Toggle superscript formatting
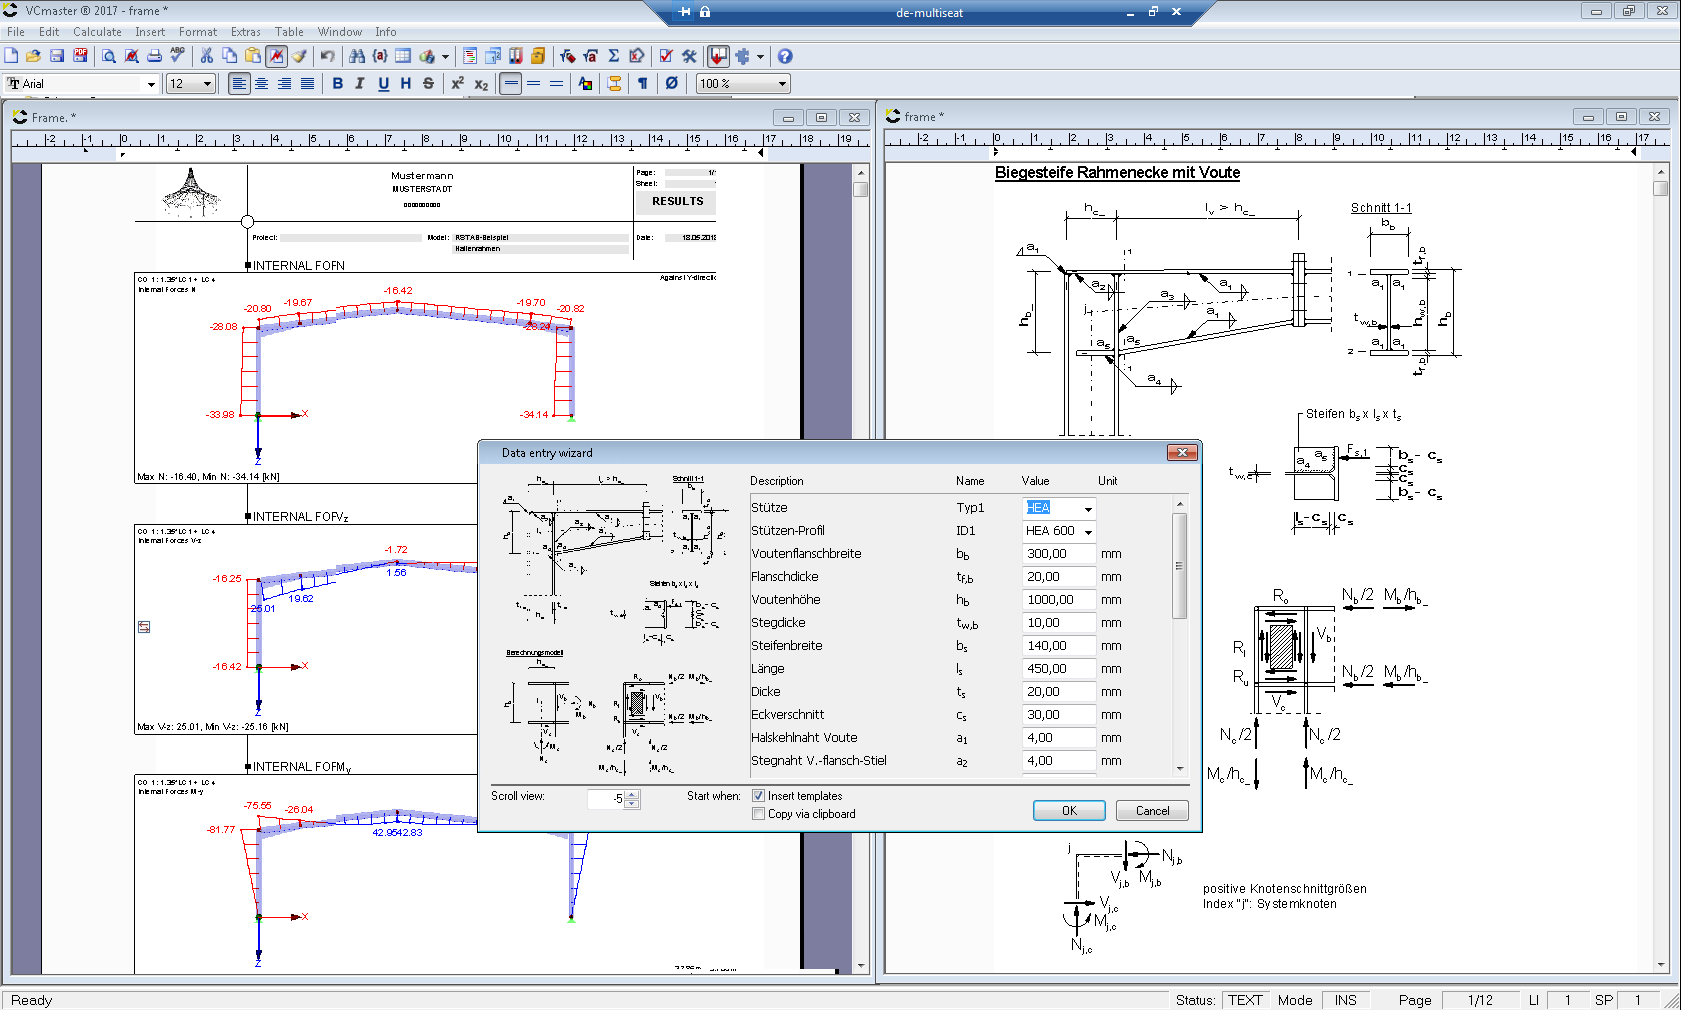The width and height of the screenshot is (1681, 1010). click(x=457, y=84)
